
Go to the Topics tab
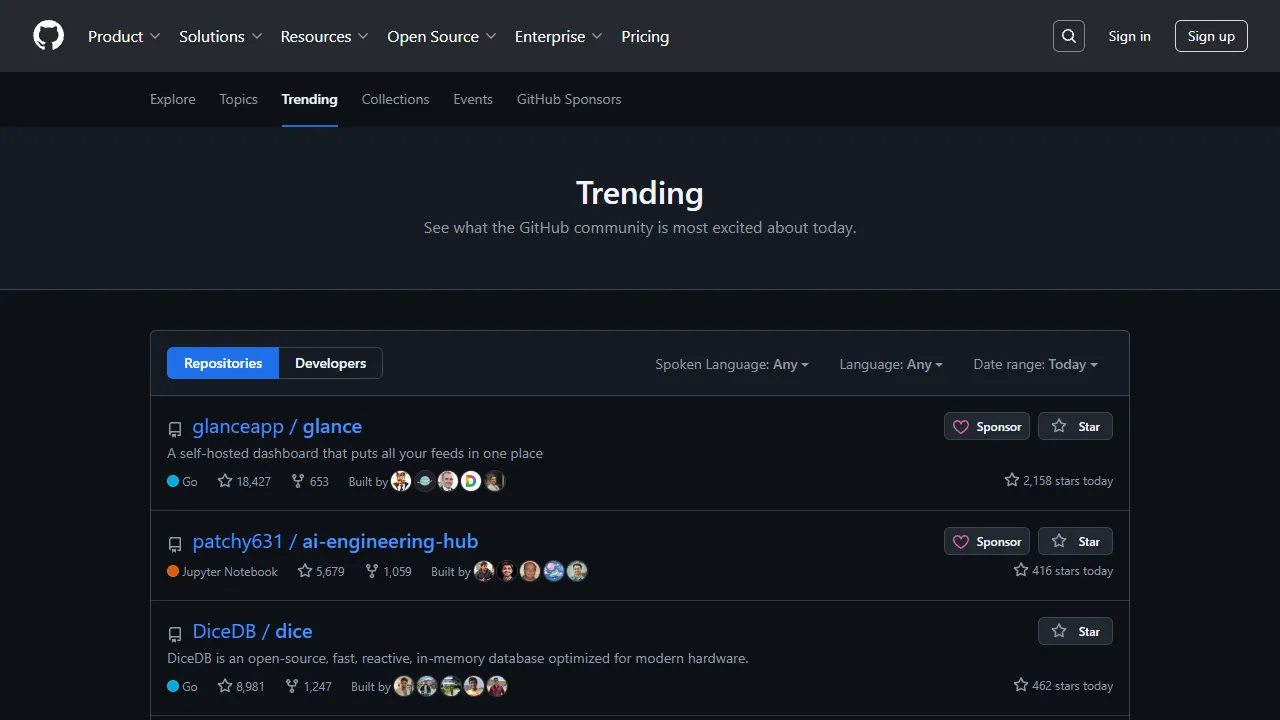pos(239,99)
